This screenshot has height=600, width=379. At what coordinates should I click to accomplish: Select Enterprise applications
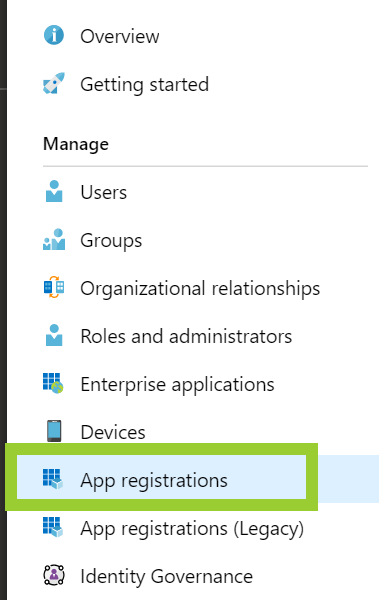177,385
